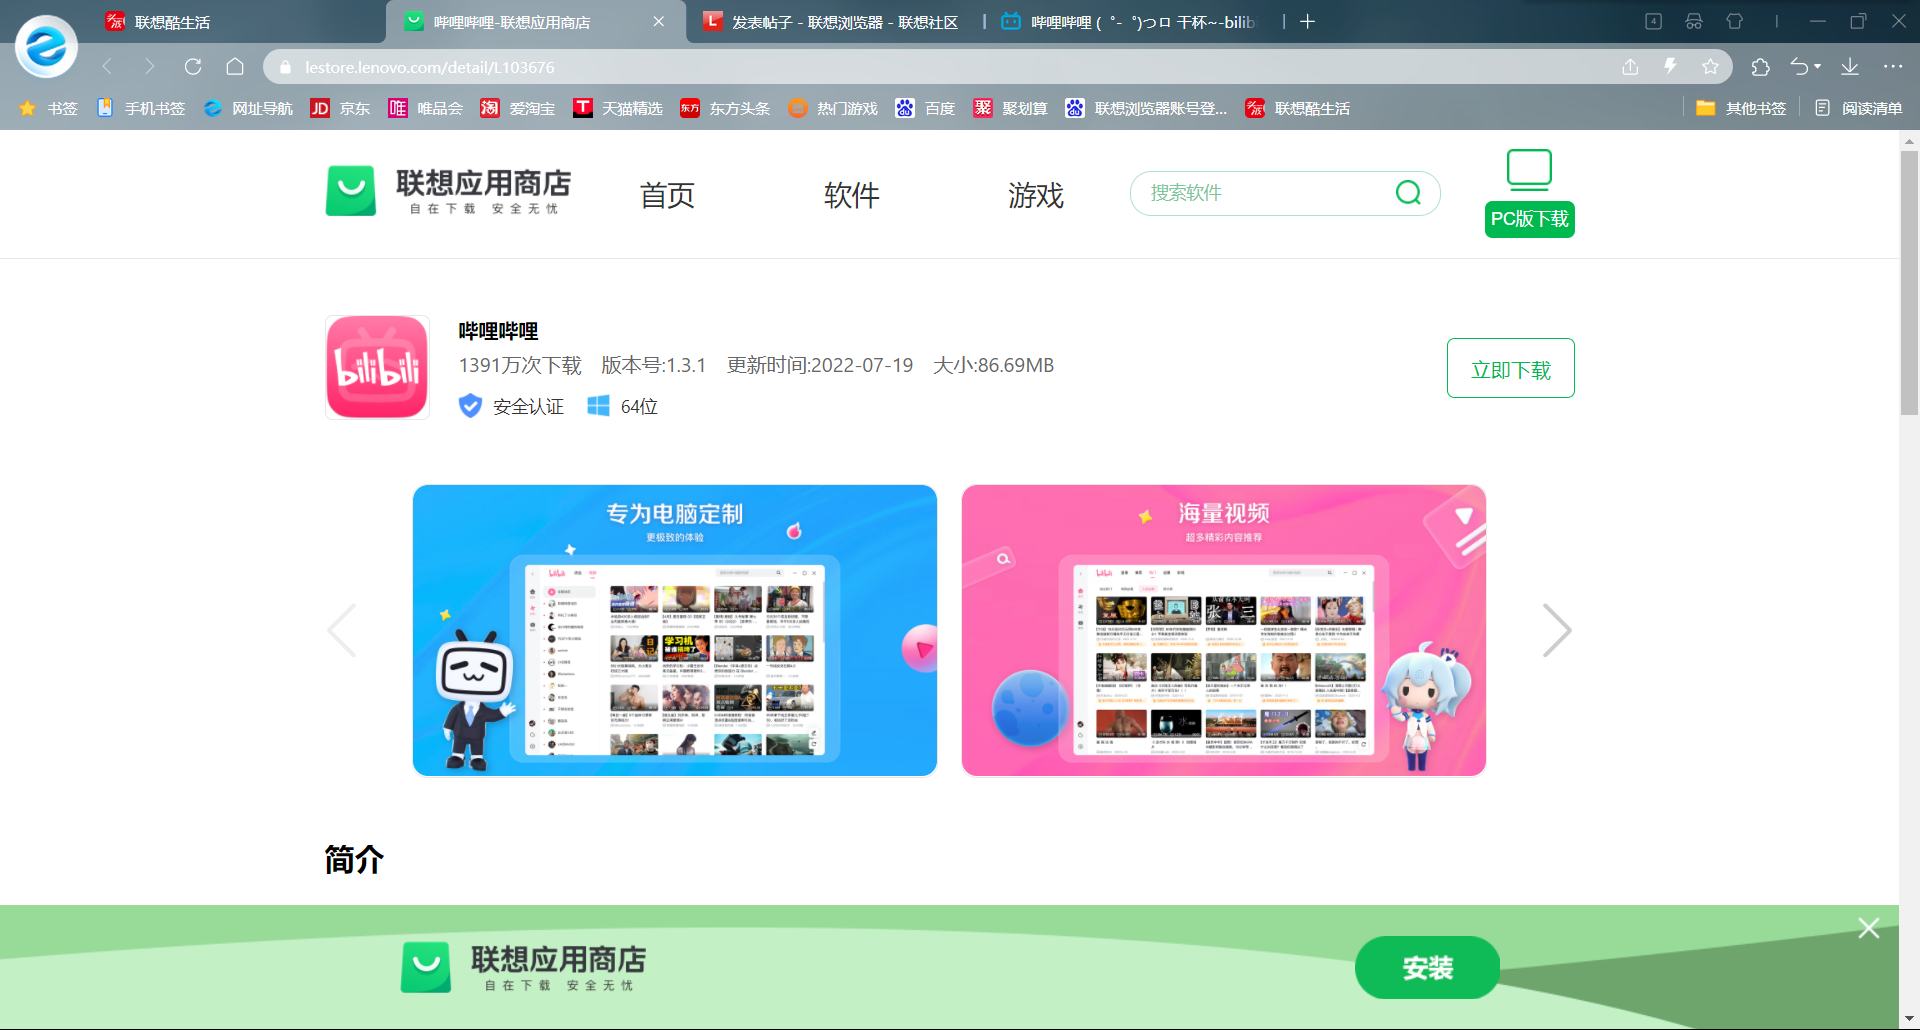Show next screenshot with right chevron
1920x1030 pixels.
click(x=1557, y=630)
